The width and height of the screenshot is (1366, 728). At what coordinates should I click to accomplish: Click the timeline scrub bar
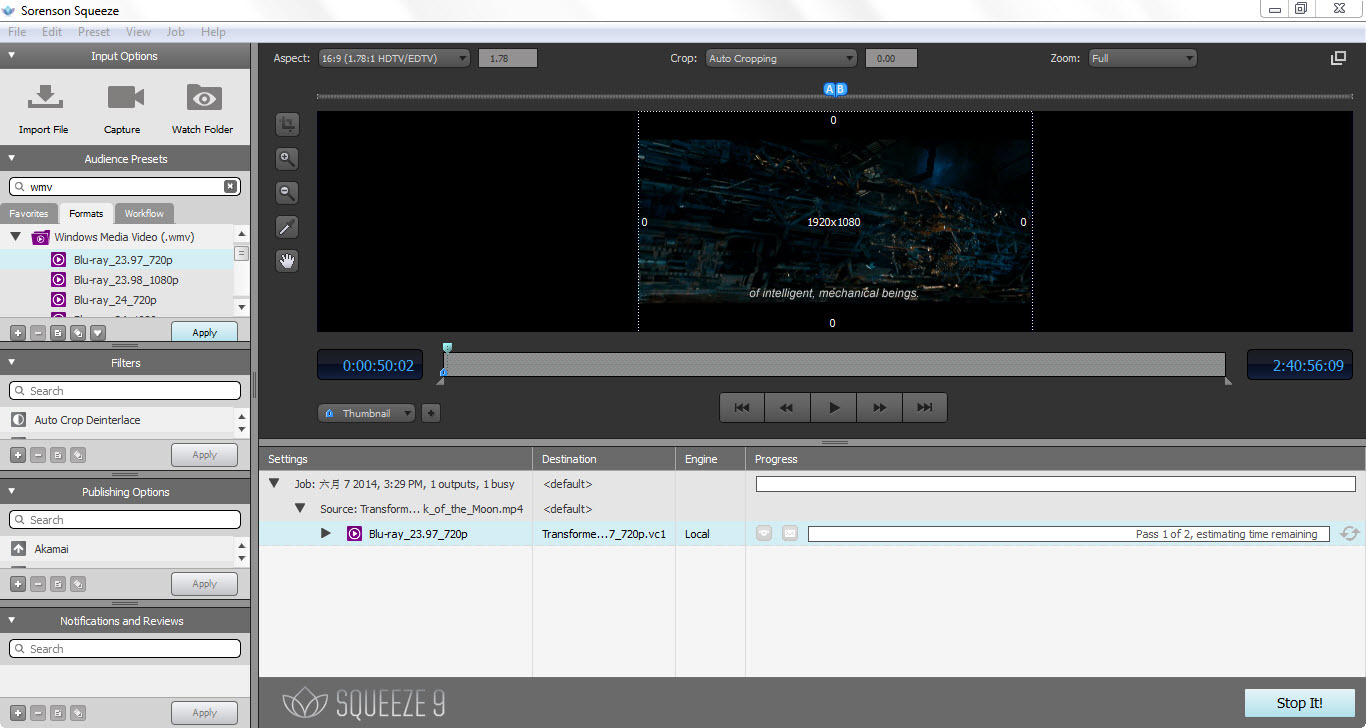[x=834, y=364]
